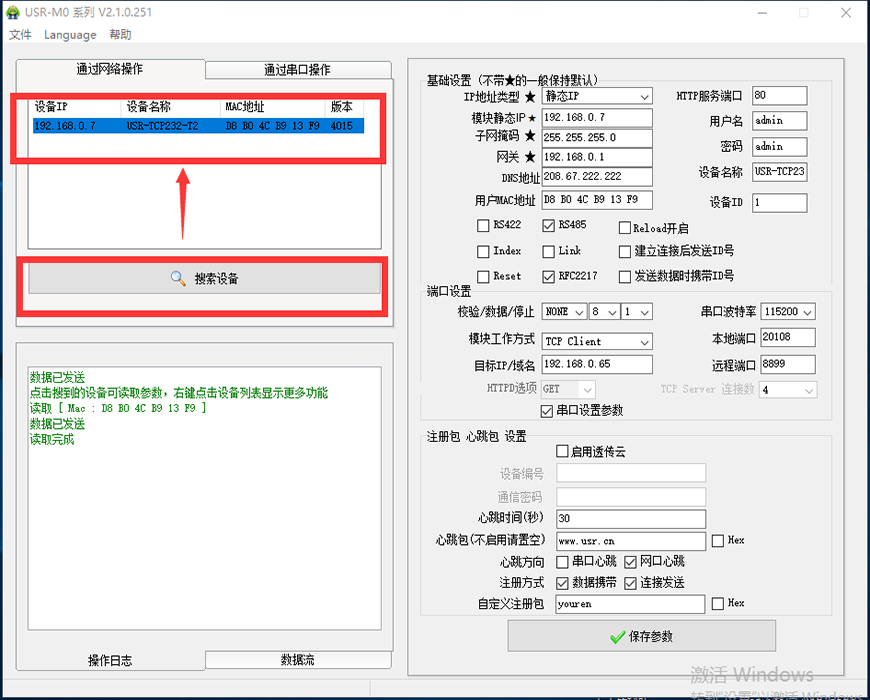Enable the Reload开启 checkbox

(625, 228)
